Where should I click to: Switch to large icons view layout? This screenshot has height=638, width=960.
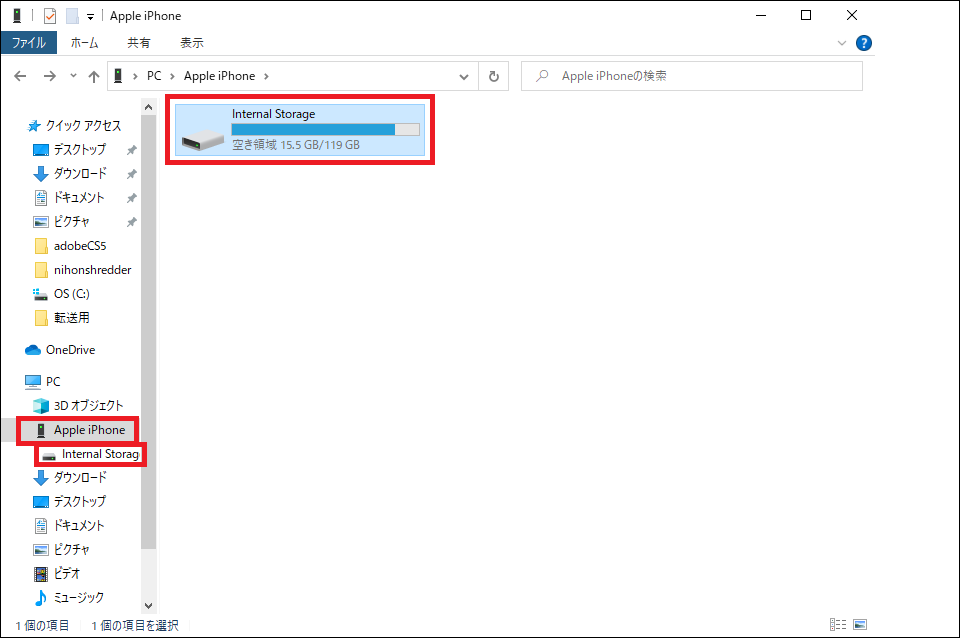860,625
